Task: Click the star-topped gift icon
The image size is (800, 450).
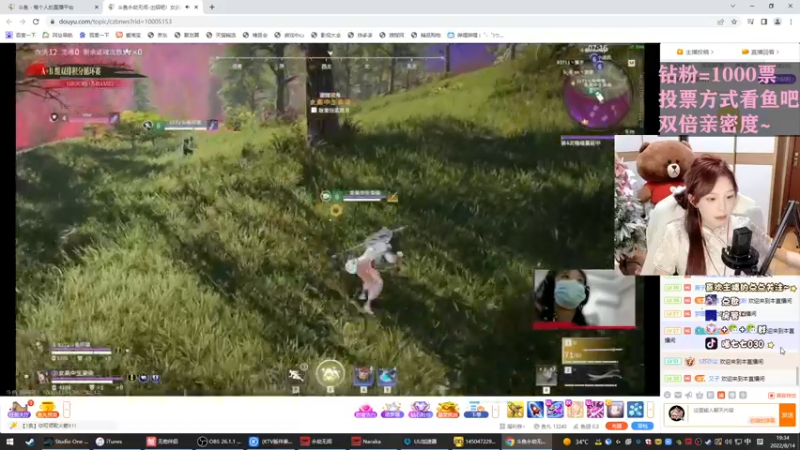Action: [x=392, y=410]
